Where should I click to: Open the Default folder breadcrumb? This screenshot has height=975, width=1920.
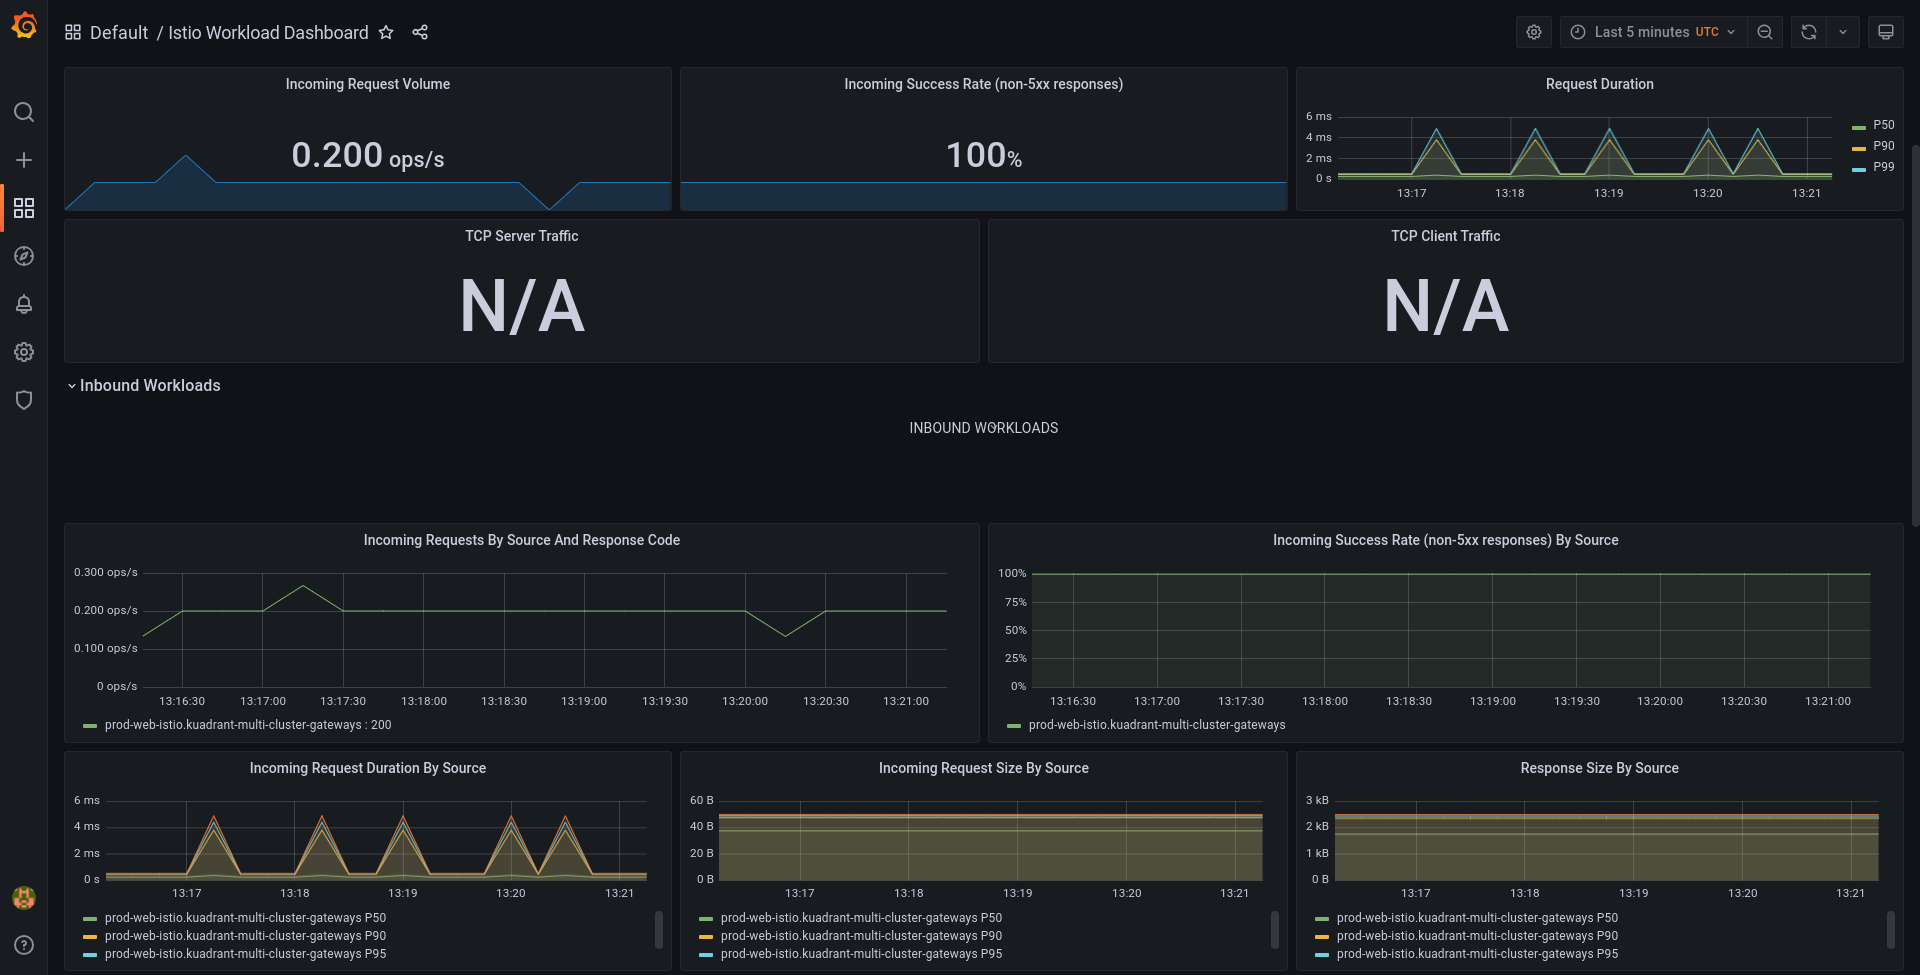[119, 33]
